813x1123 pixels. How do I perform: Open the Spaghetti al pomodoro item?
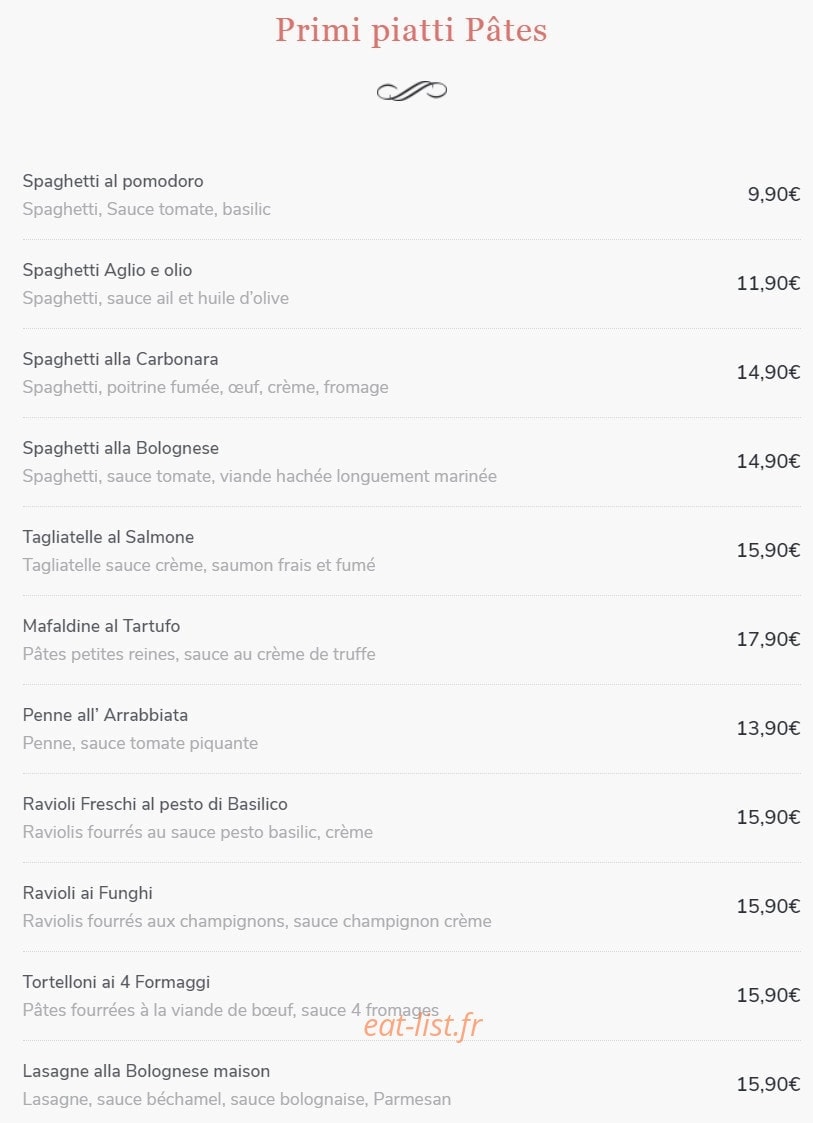tap(112, 181)
